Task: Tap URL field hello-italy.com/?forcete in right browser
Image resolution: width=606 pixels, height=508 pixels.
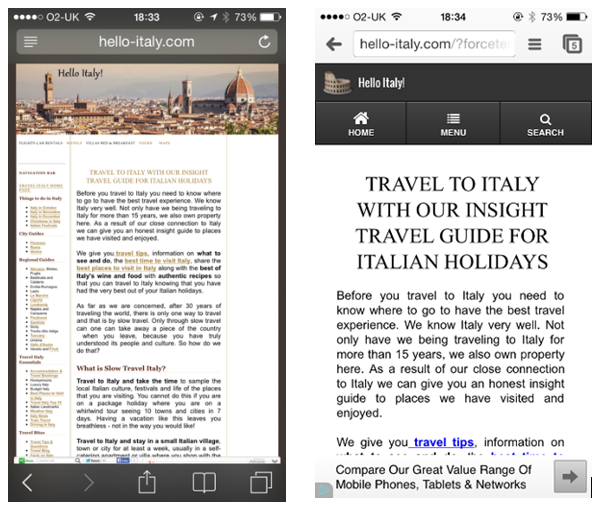Action: coord(434,44)
